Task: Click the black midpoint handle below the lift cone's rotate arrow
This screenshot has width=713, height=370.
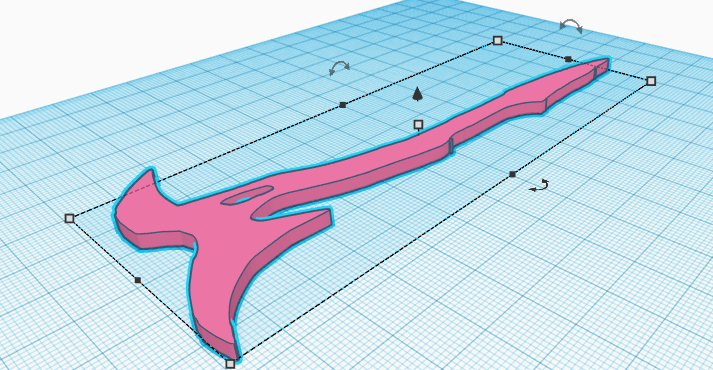Action: [343, 105]
